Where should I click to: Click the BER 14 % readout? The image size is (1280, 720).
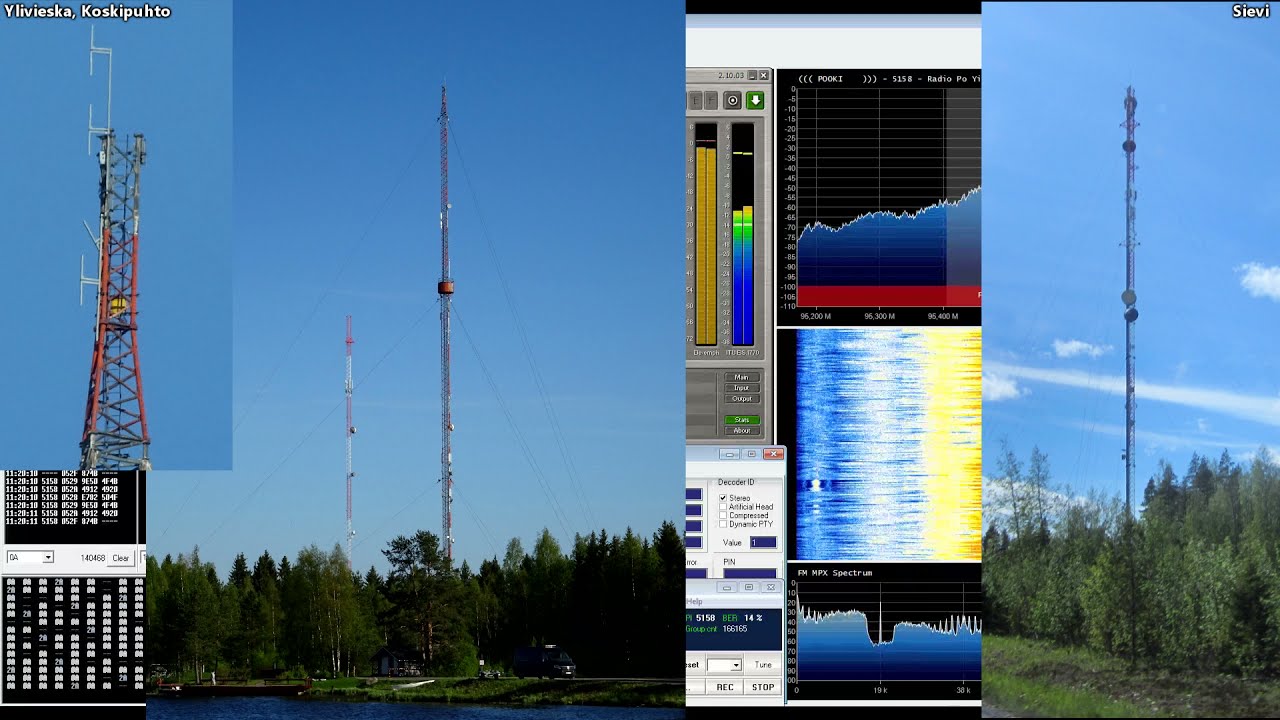click(742, 618)
